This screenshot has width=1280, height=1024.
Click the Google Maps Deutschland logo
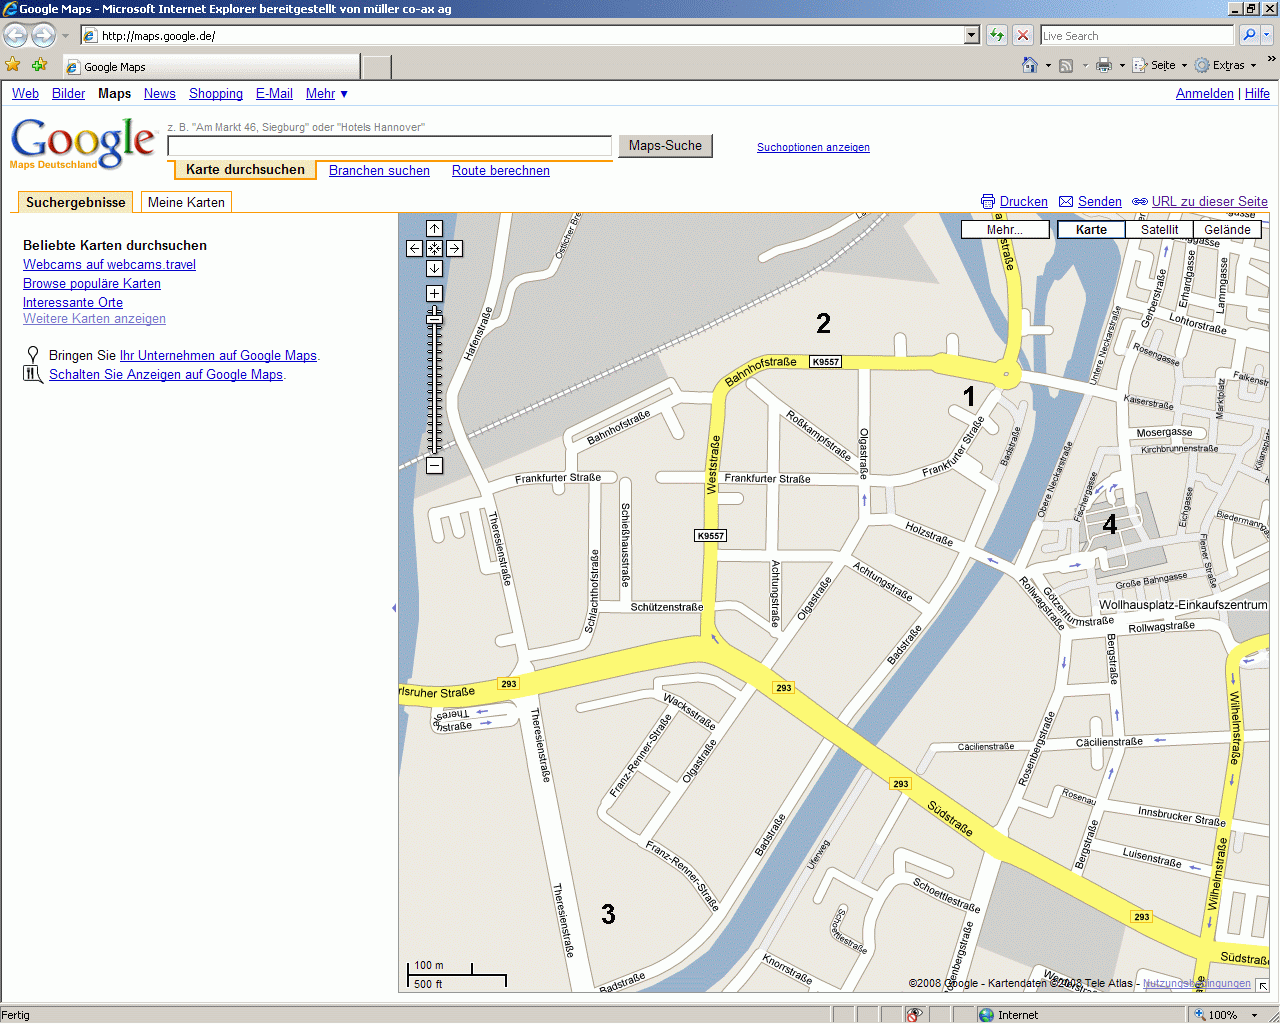pyautogui.click(x=83, y=143)
